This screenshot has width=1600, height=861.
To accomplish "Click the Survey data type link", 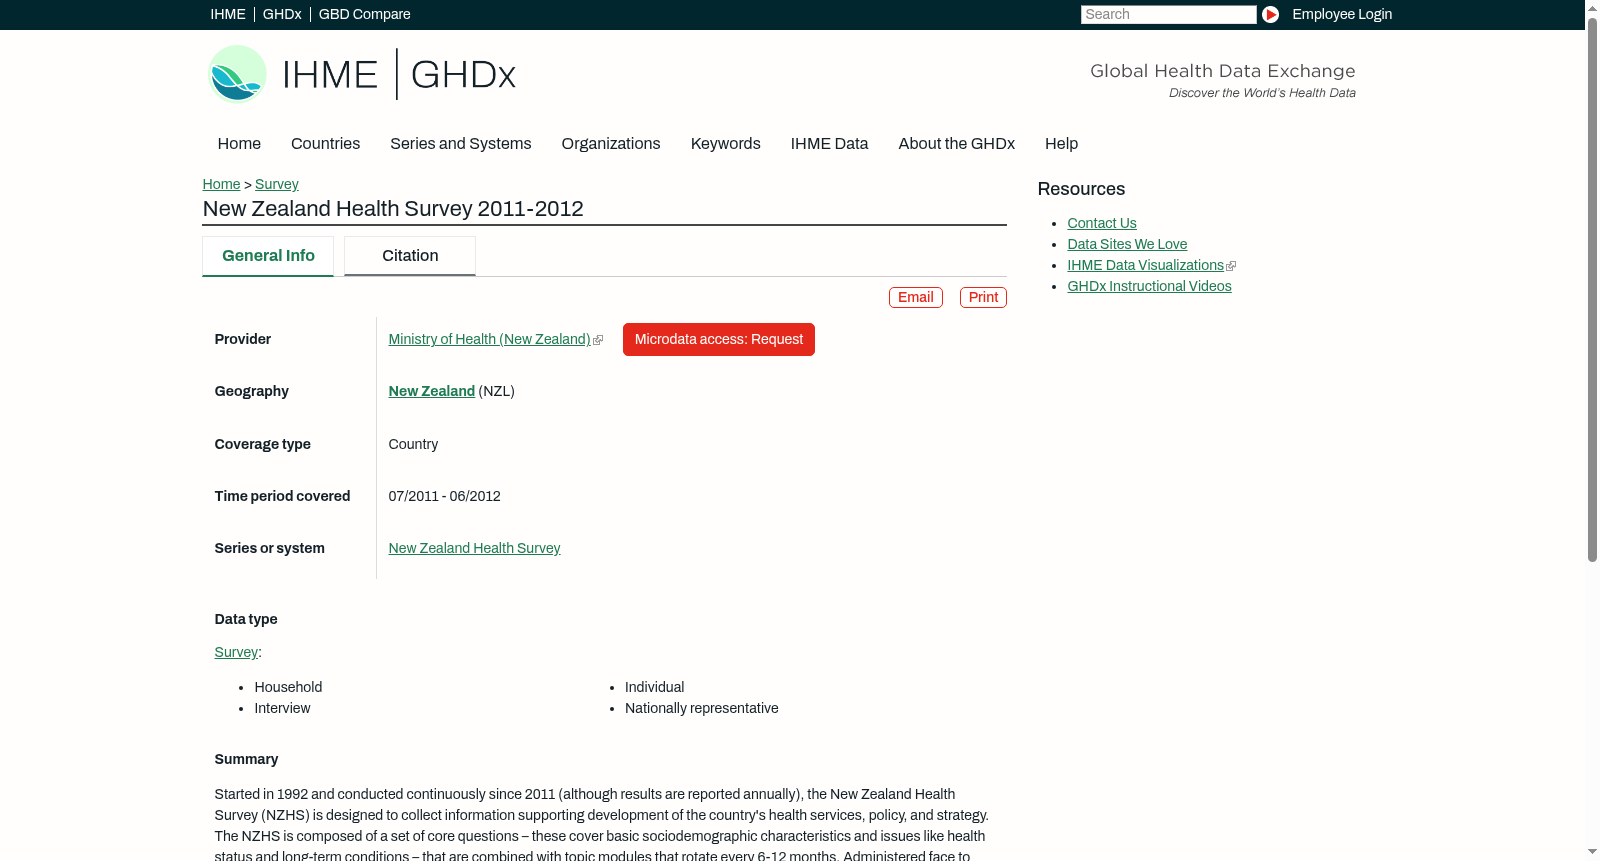I will coord(236,653).
